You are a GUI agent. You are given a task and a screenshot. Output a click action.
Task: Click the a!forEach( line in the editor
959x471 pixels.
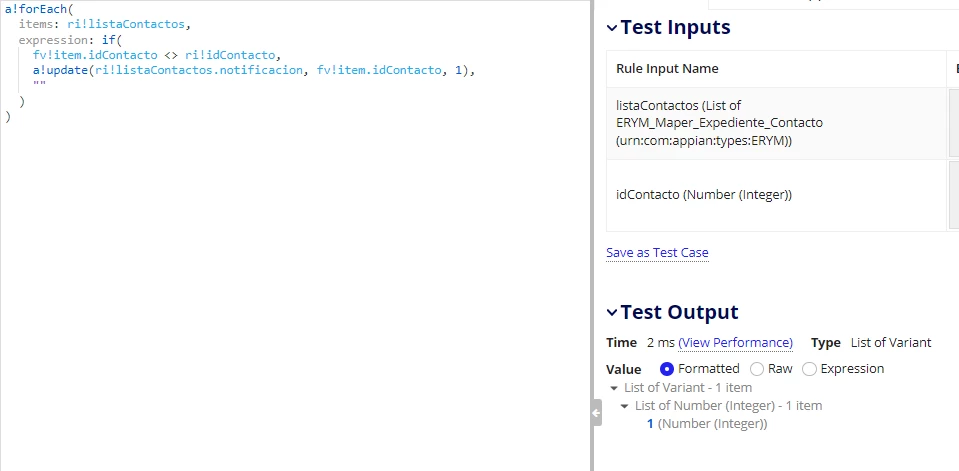click(39, 10)
